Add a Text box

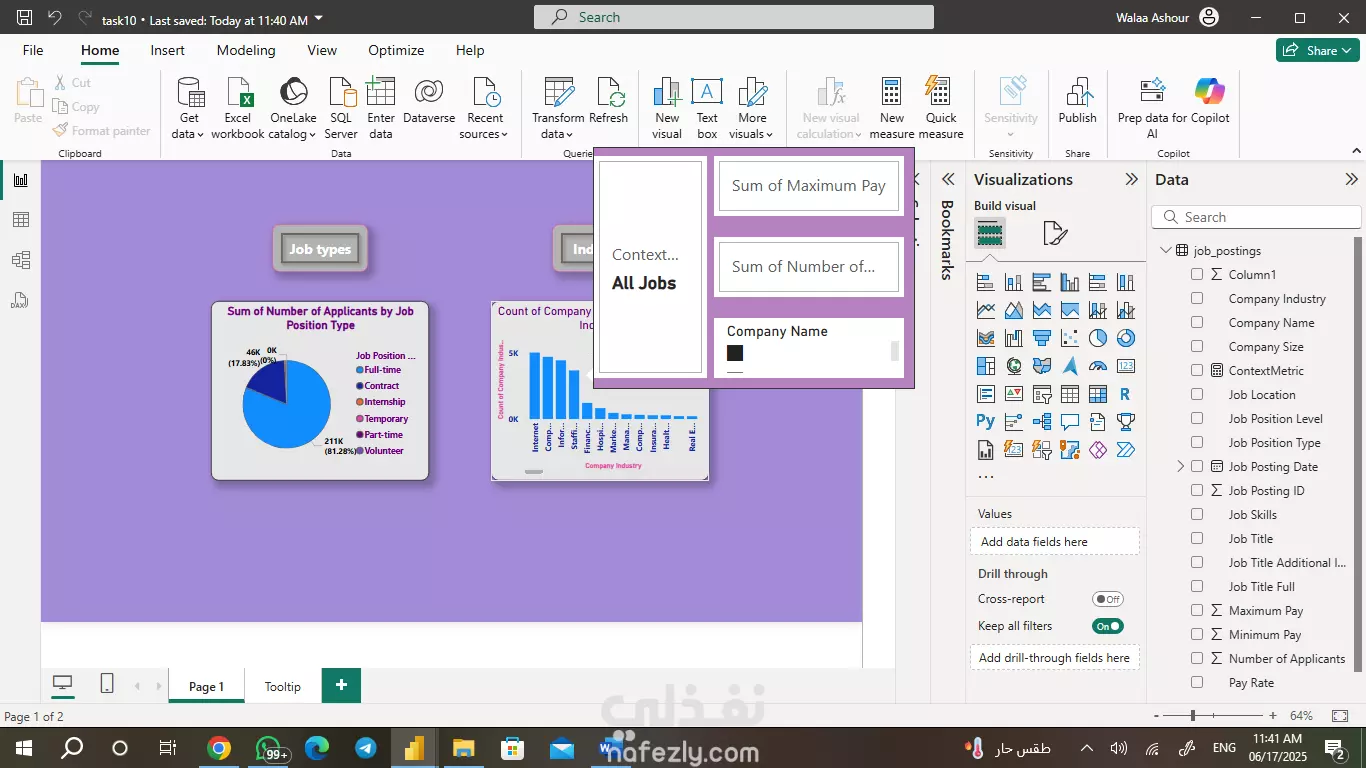coord(707,108)
